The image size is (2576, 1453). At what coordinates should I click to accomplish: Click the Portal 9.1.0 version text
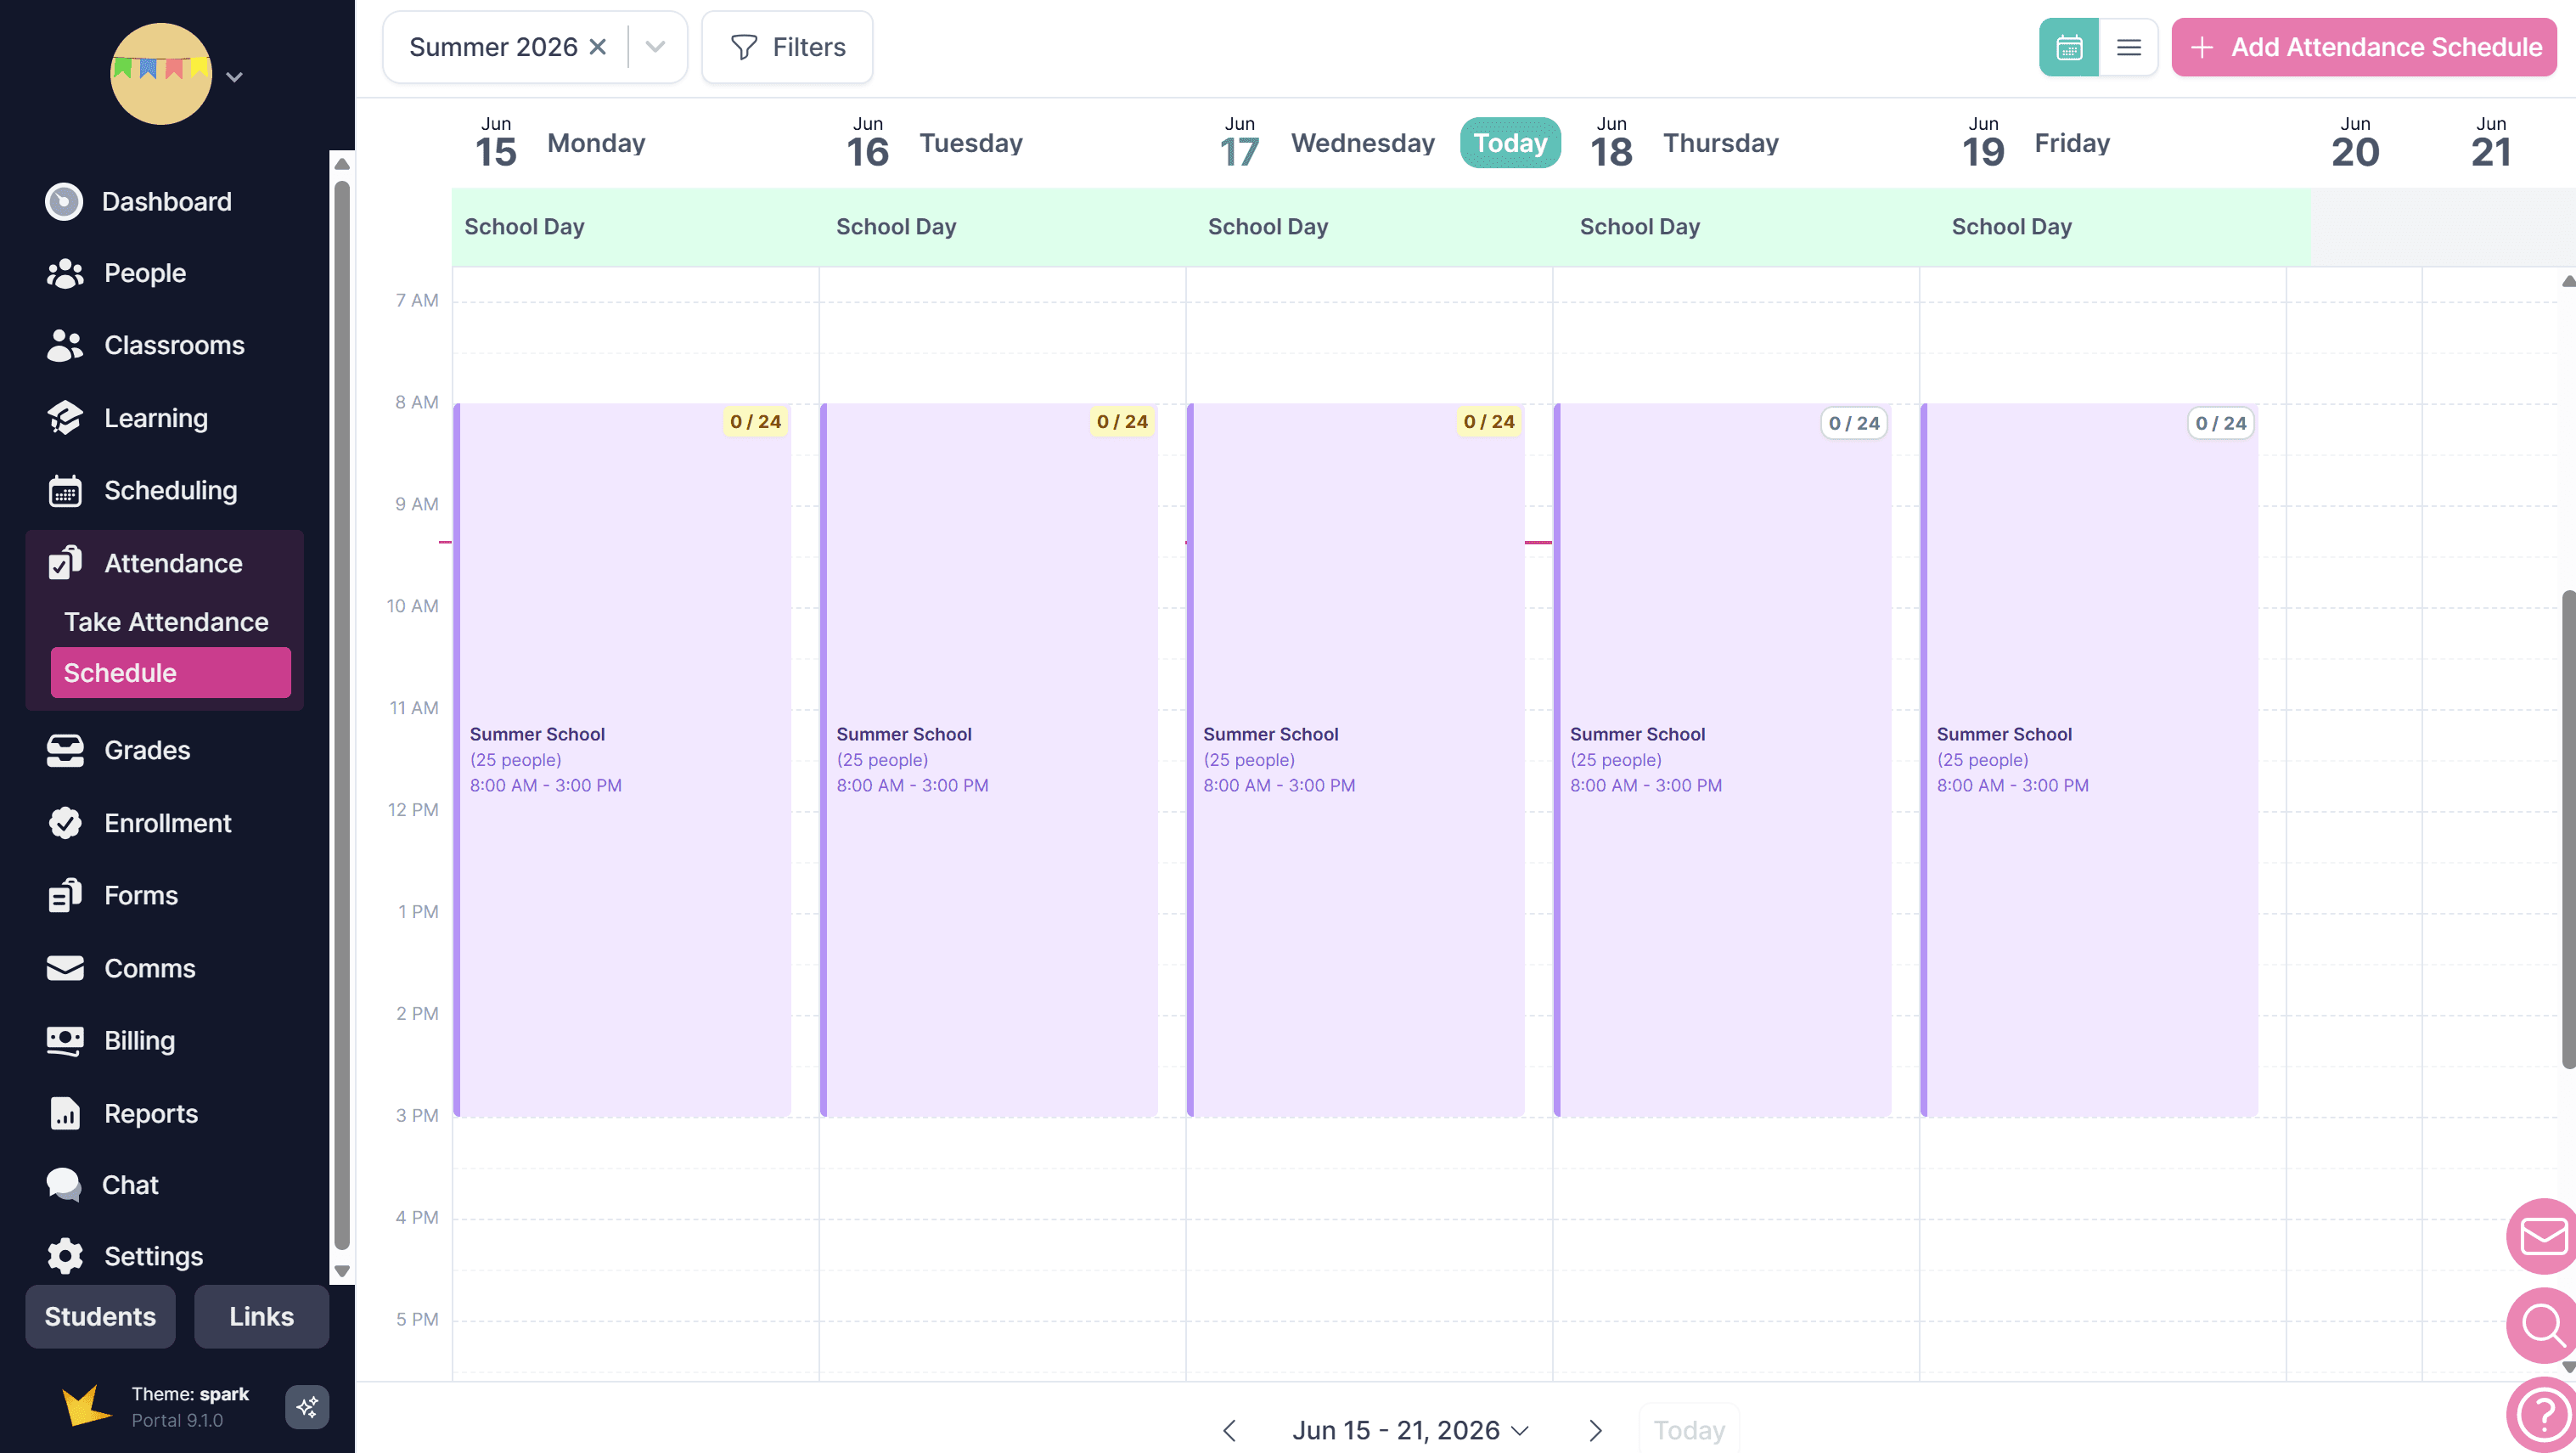[177, 1420]
